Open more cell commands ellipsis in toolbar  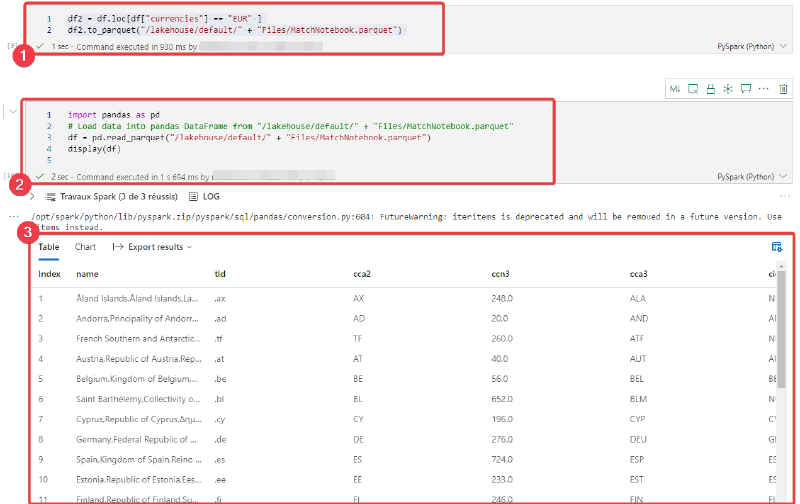tap(763, 89)
